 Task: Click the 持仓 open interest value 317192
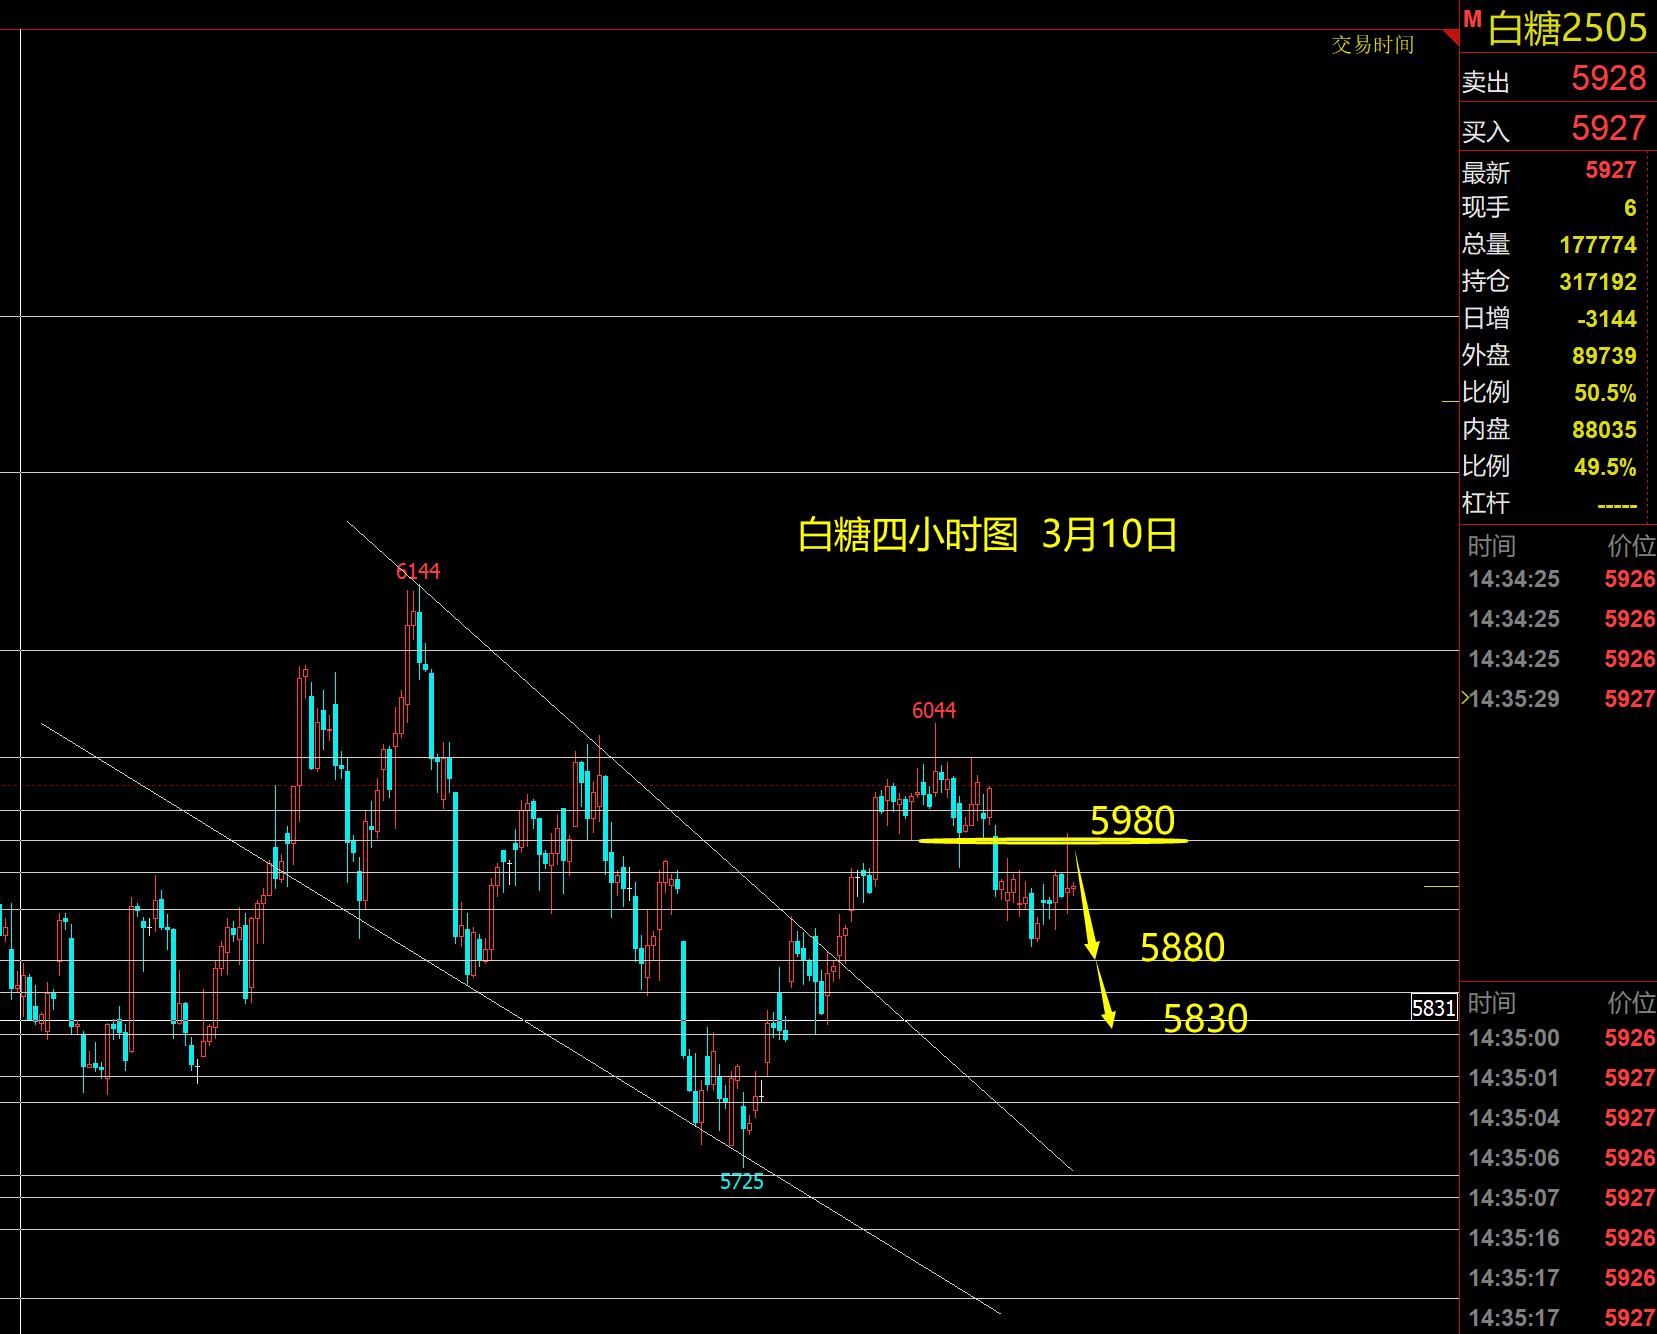(1597, 282)
